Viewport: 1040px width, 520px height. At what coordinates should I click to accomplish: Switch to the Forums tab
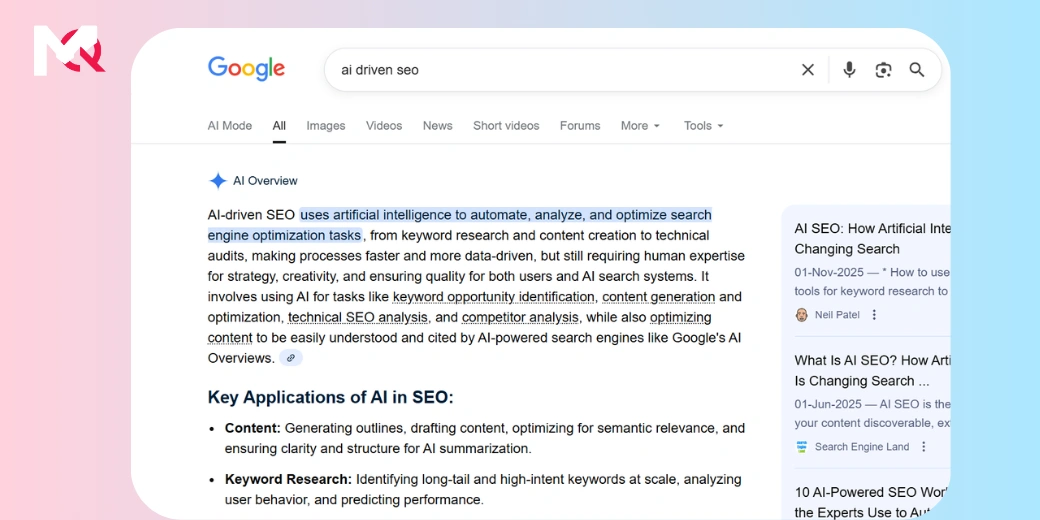pos(580,125)
